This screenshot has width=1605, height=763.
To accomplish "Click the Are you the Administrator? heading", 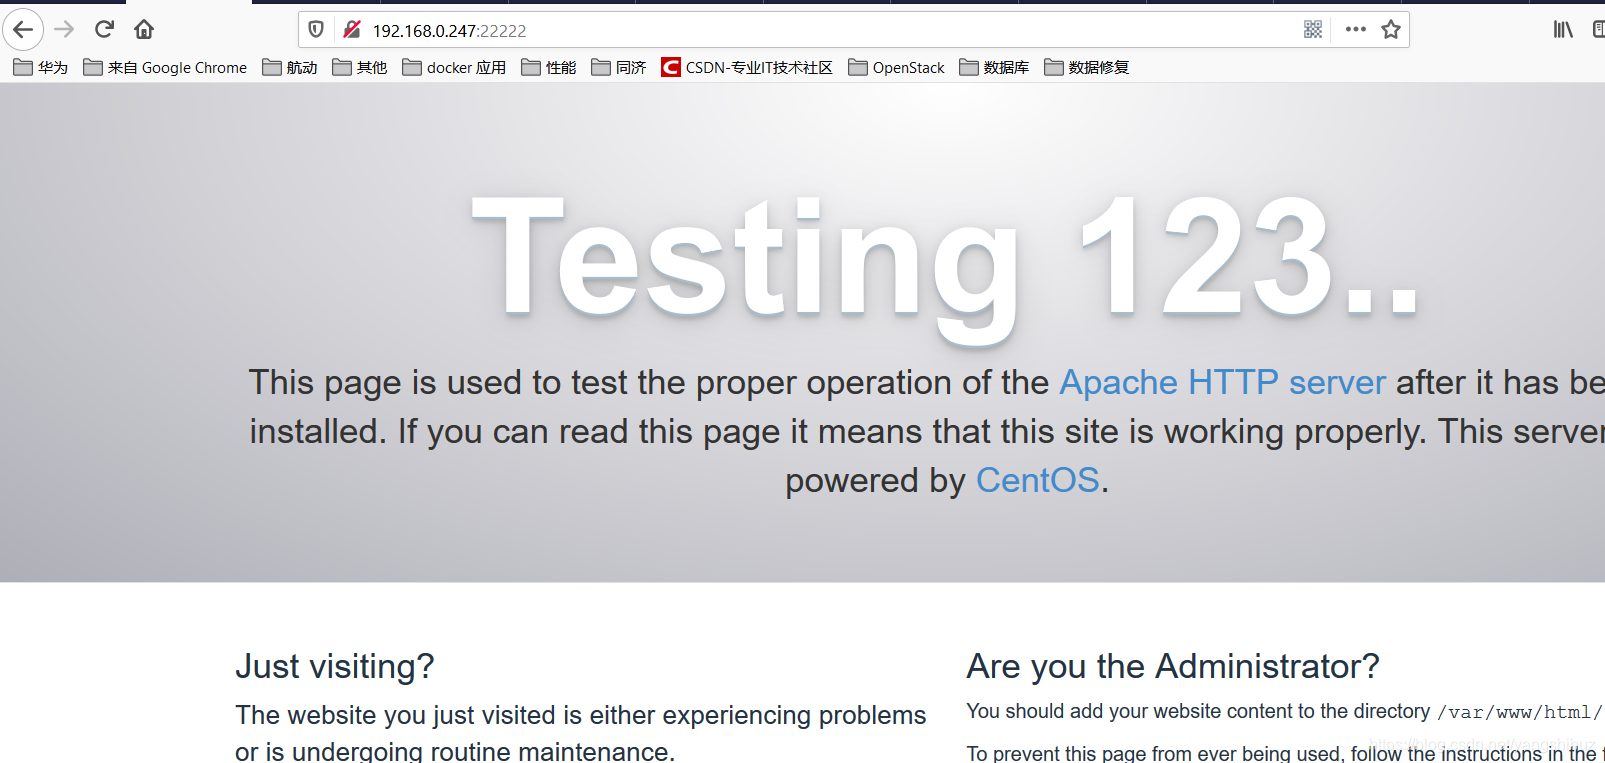I will pos(1173,667).
